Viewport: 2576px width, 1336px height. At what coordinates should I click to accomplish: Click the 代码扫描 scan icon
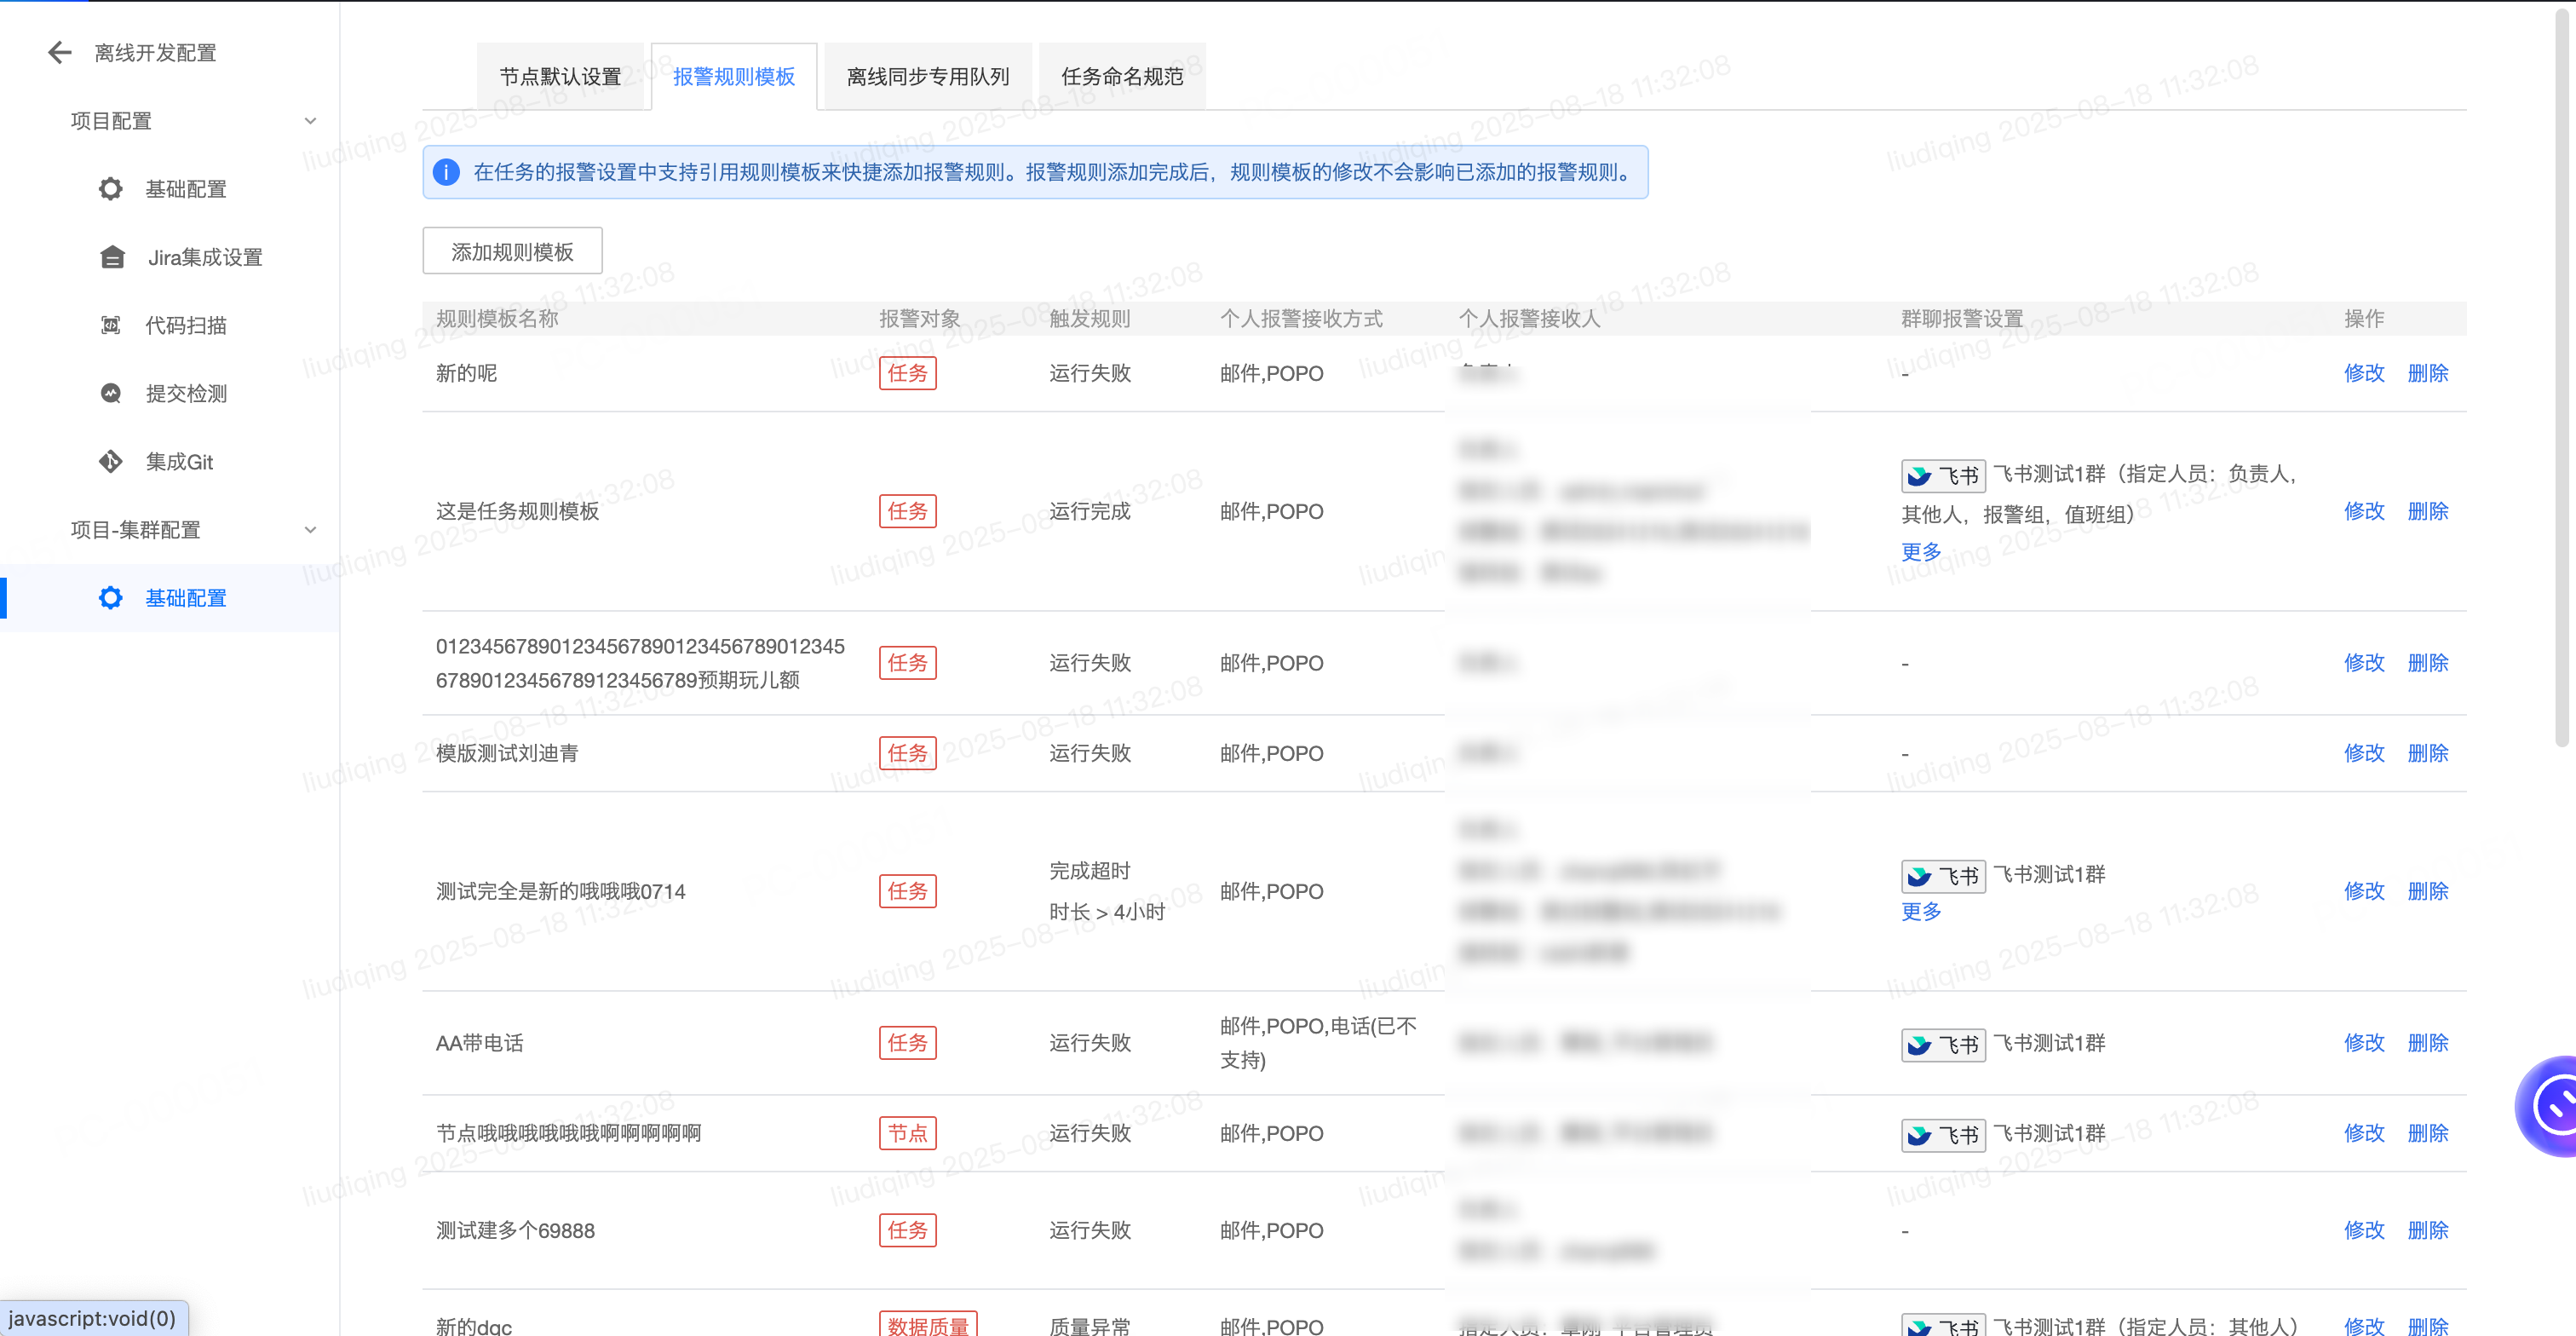pyautogui.click(x=111, y=325)
